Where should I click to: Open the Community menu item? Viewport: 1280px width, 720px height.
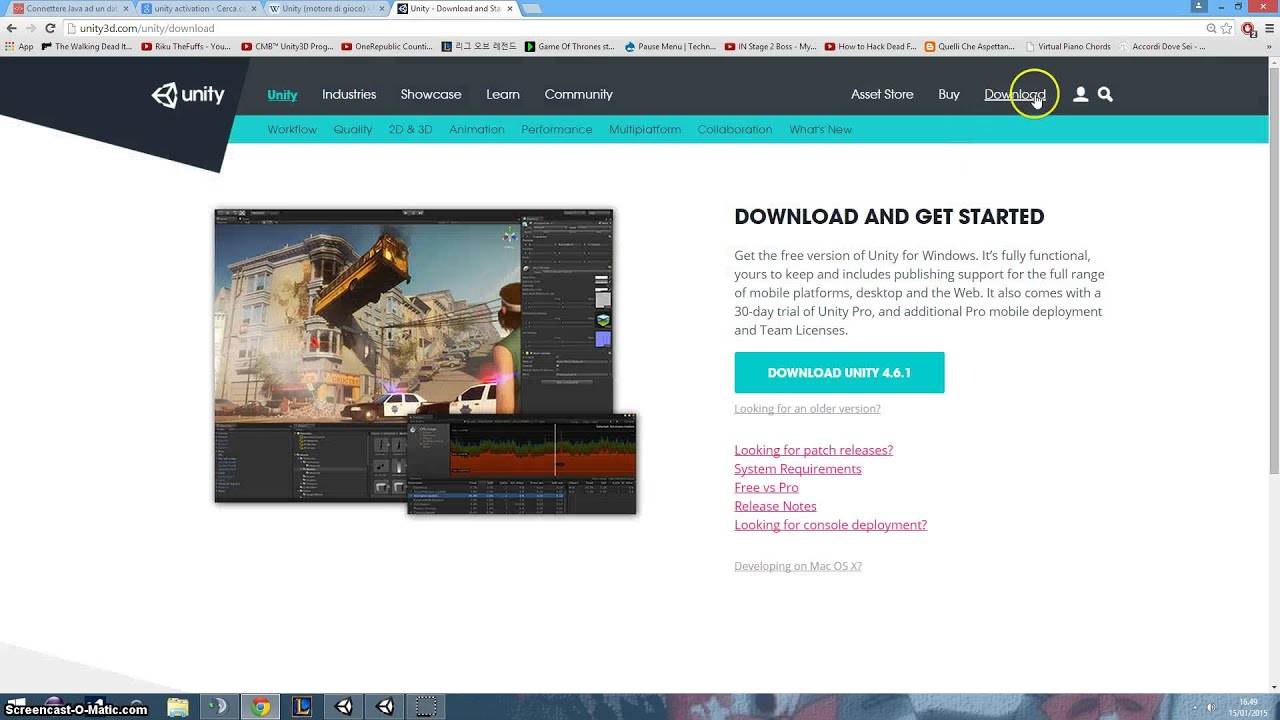coord(578,94)
